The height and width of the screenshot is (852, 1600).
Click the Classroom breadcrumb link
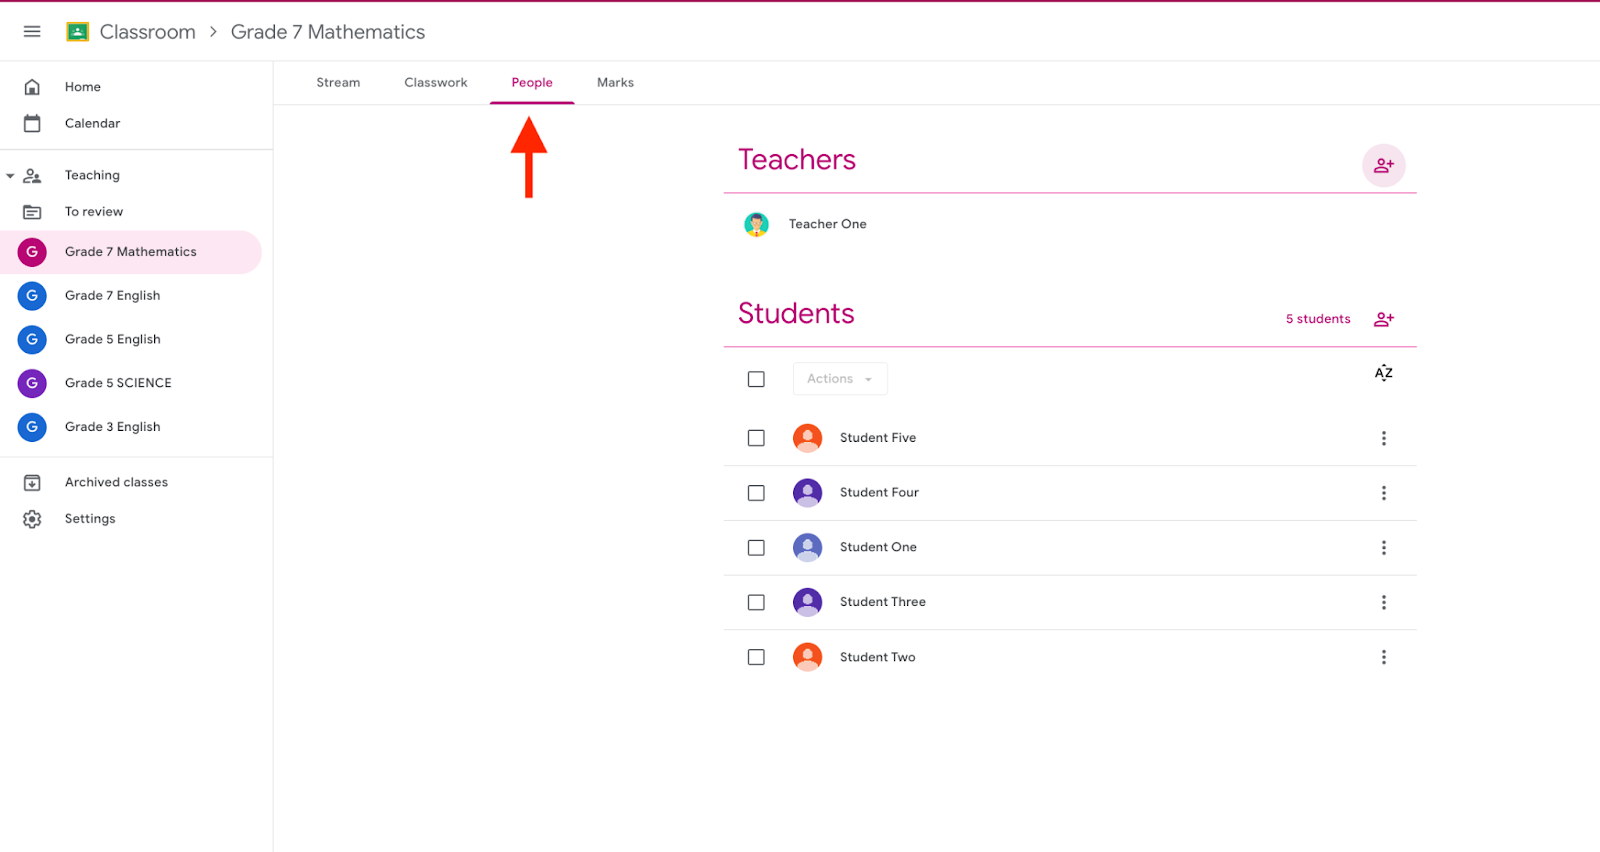click(x=147, y=32)
